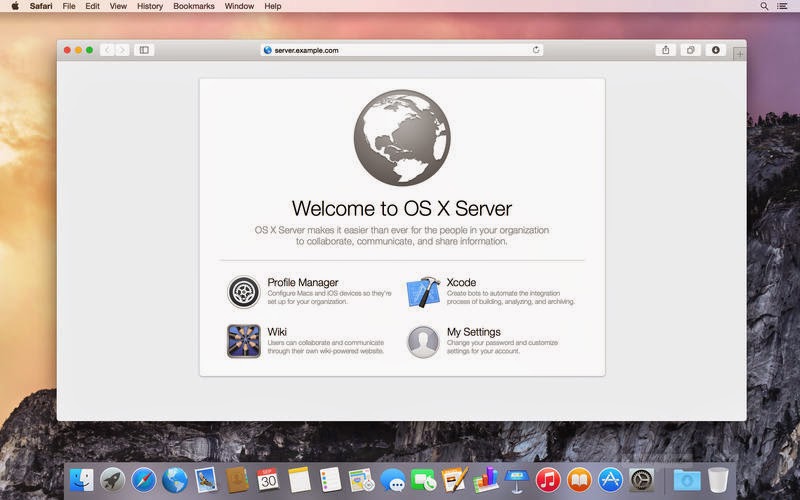Open App Store from the Dock
This screenshot has height=500, width=800.
click(x=610, y=480)
